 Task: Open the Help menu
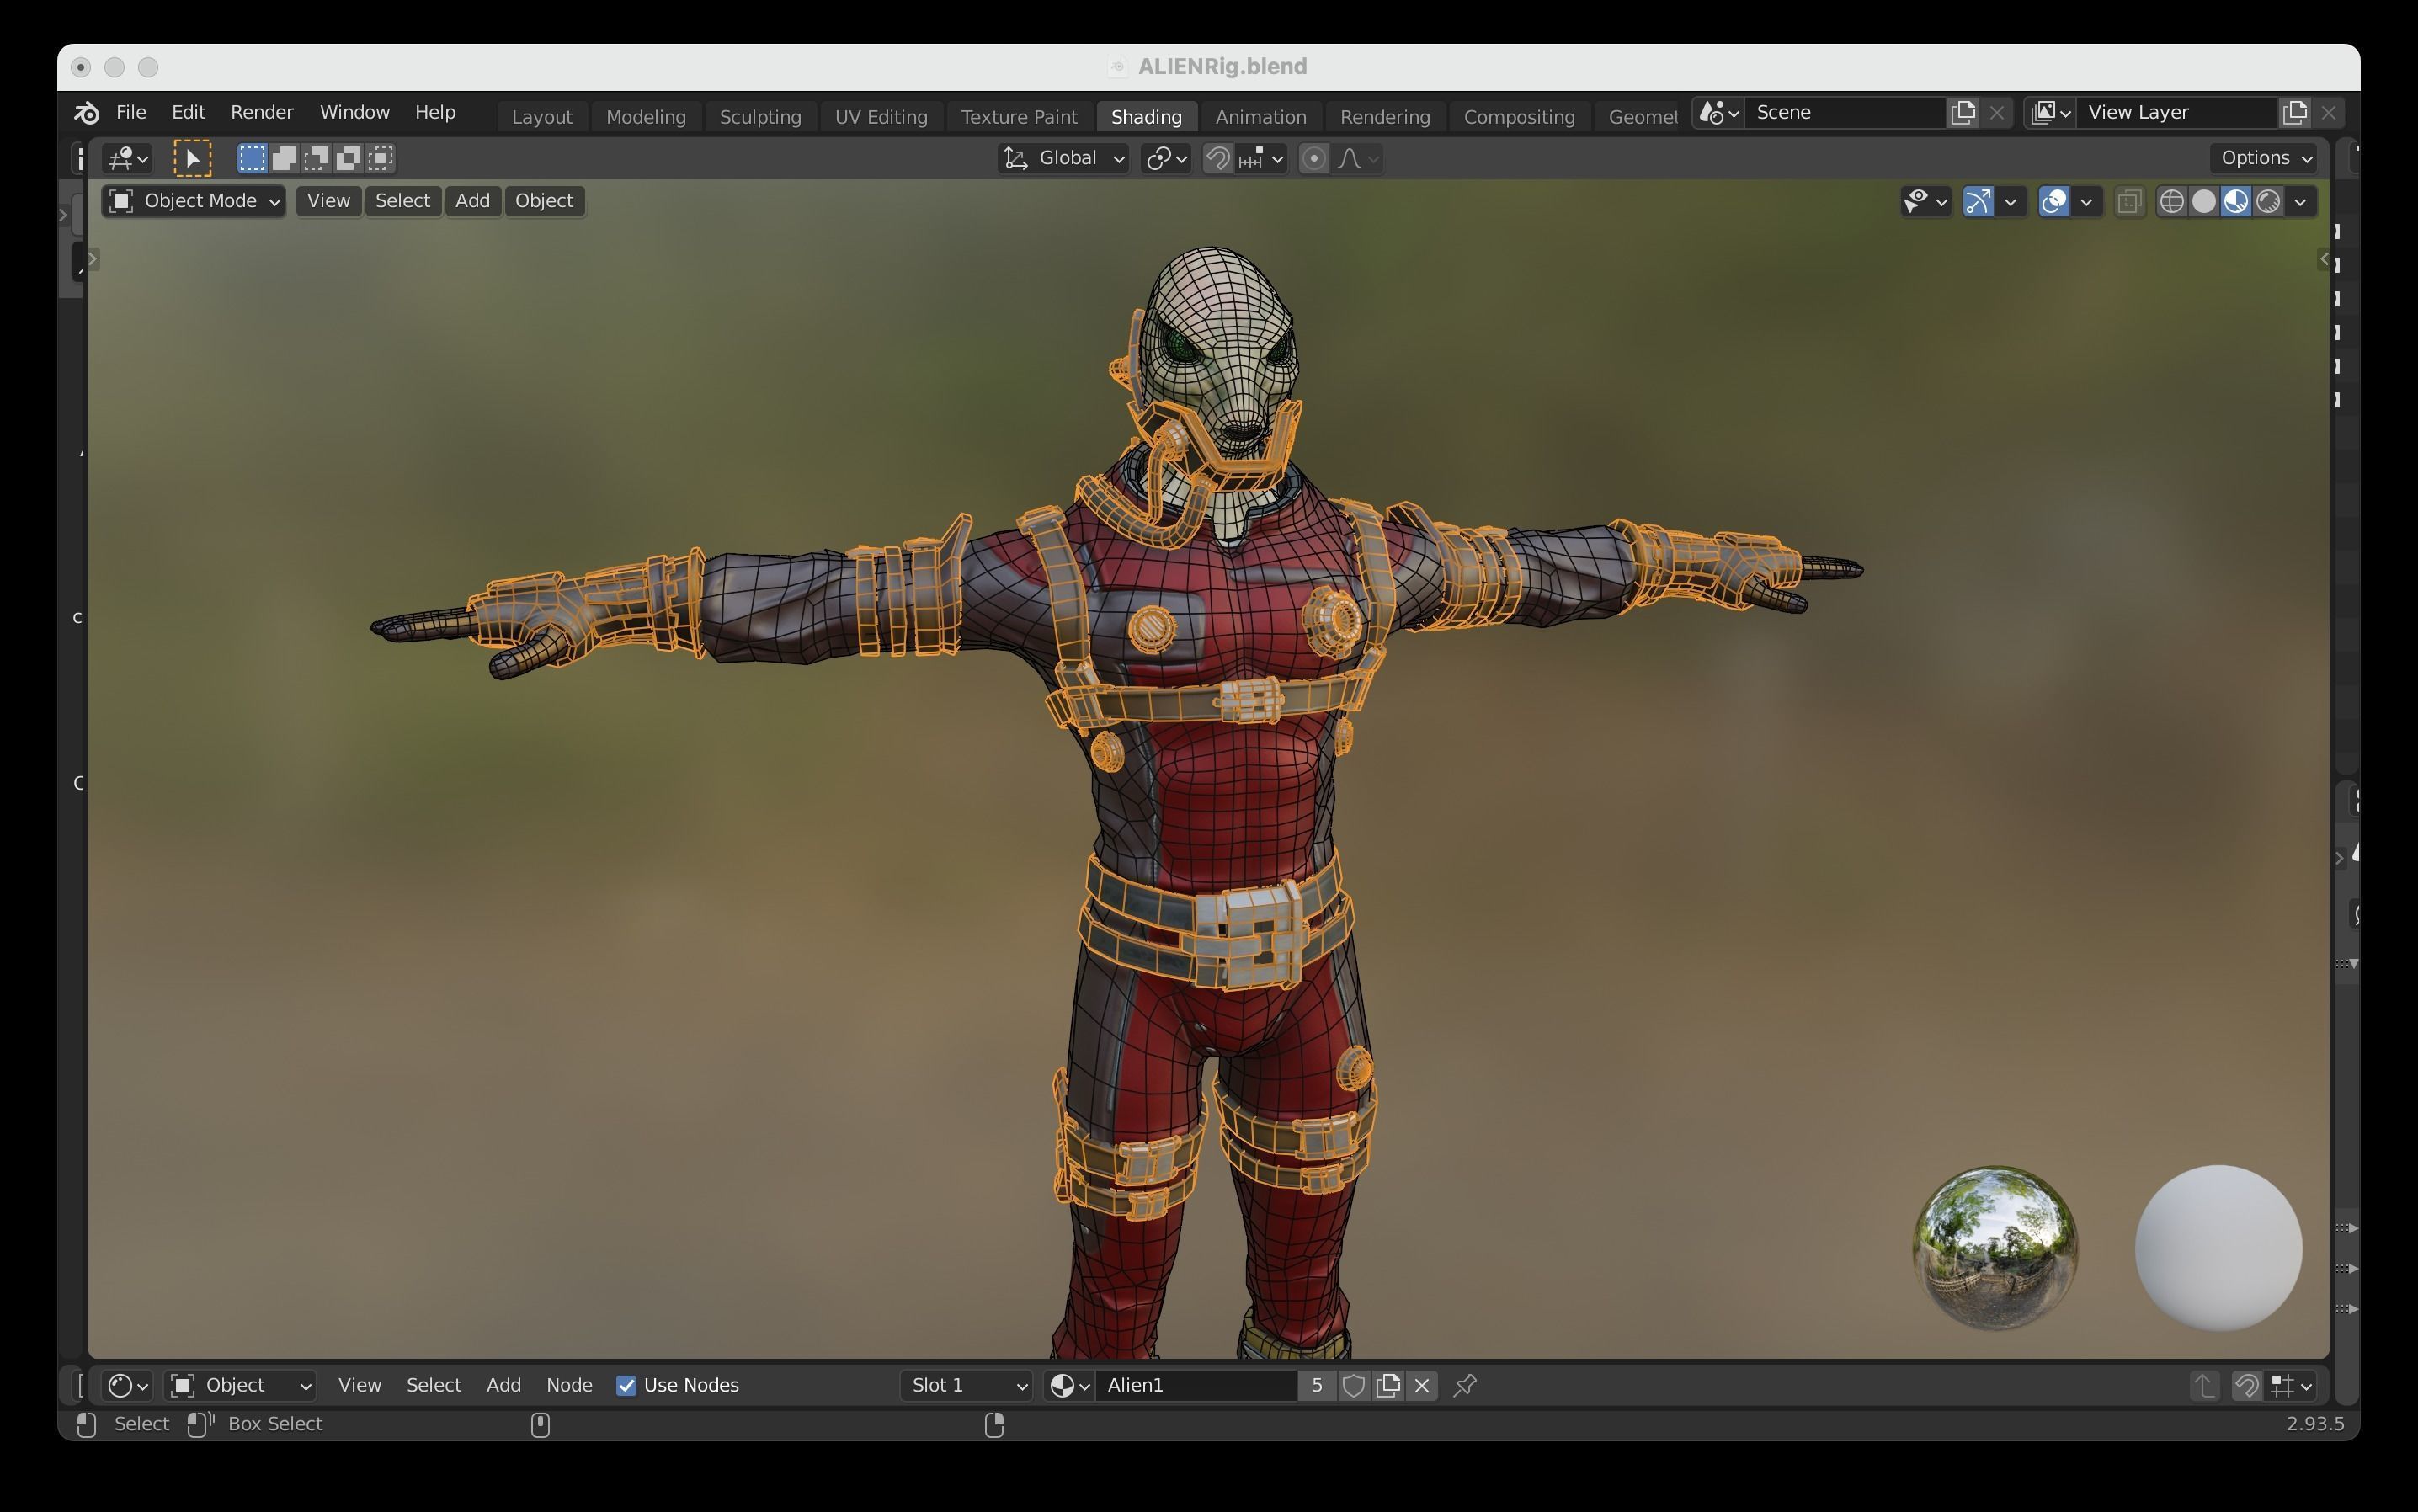(x=435, y=112)
